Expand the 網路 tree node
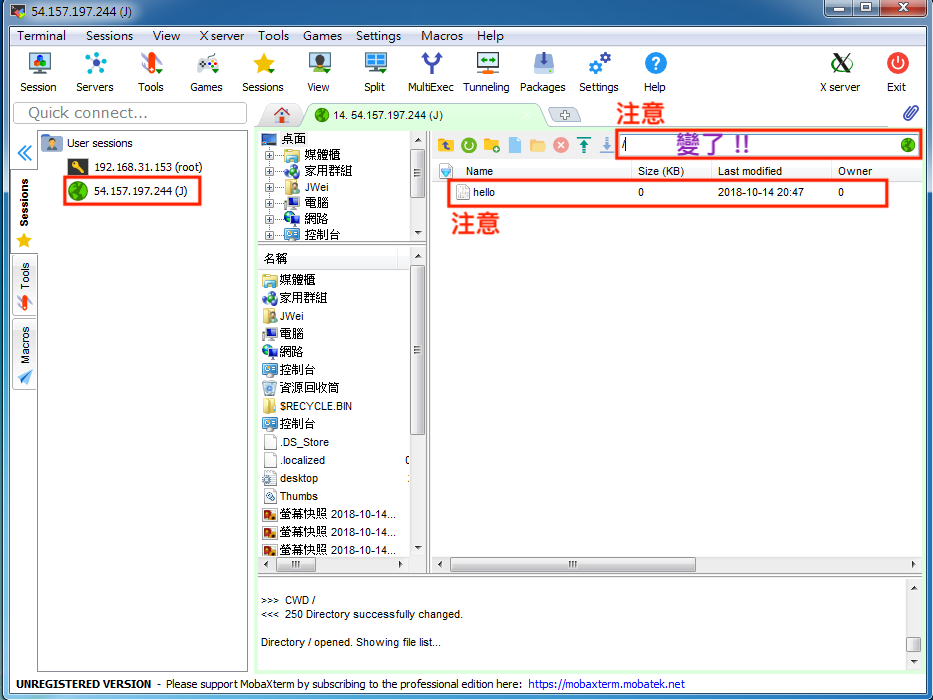 (x=270, y=219)
